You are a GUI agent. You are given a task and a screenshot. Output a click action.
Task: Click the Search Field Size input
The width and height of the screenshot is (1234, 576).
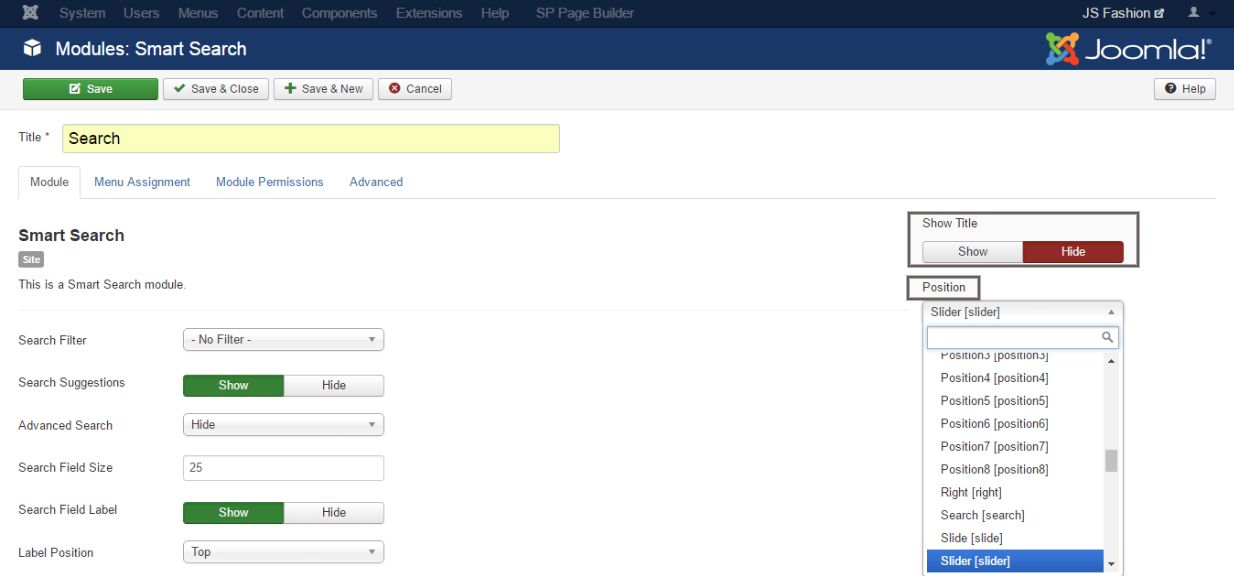click(x=283, y=468)
